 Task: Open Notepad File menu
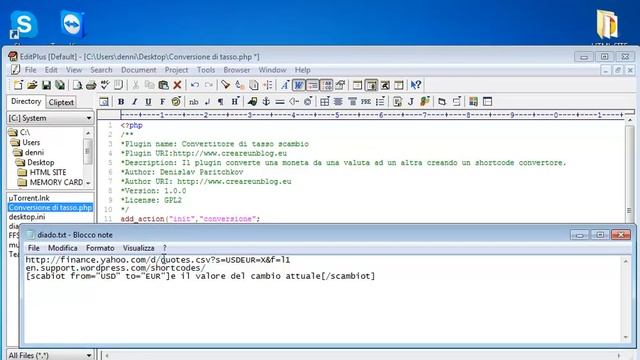pyautogui.click(x=33, y=248)
